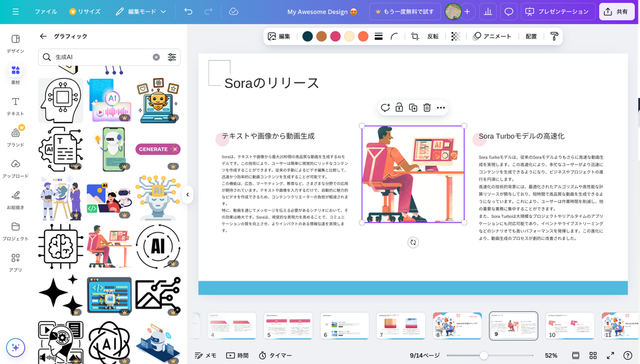
Task: Click the タイマー timer button
Action: [276, 355]
